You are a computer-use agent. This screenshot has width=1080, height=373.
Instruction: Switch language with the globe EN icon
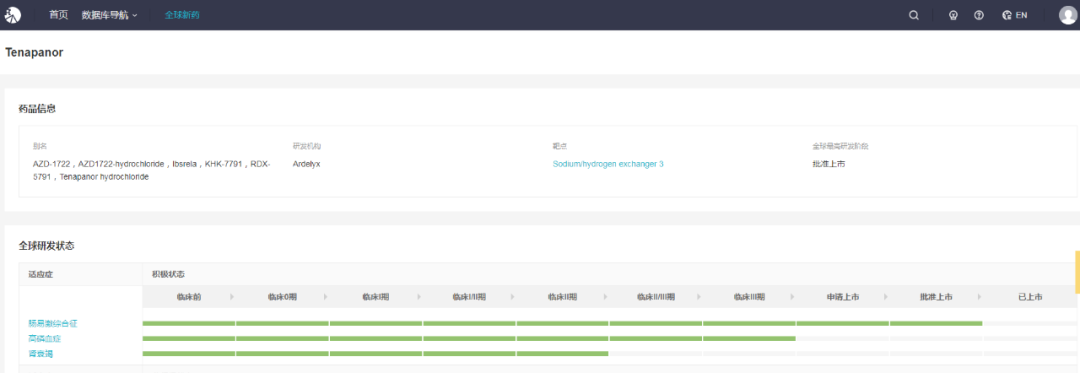[x=1015, y=15]
